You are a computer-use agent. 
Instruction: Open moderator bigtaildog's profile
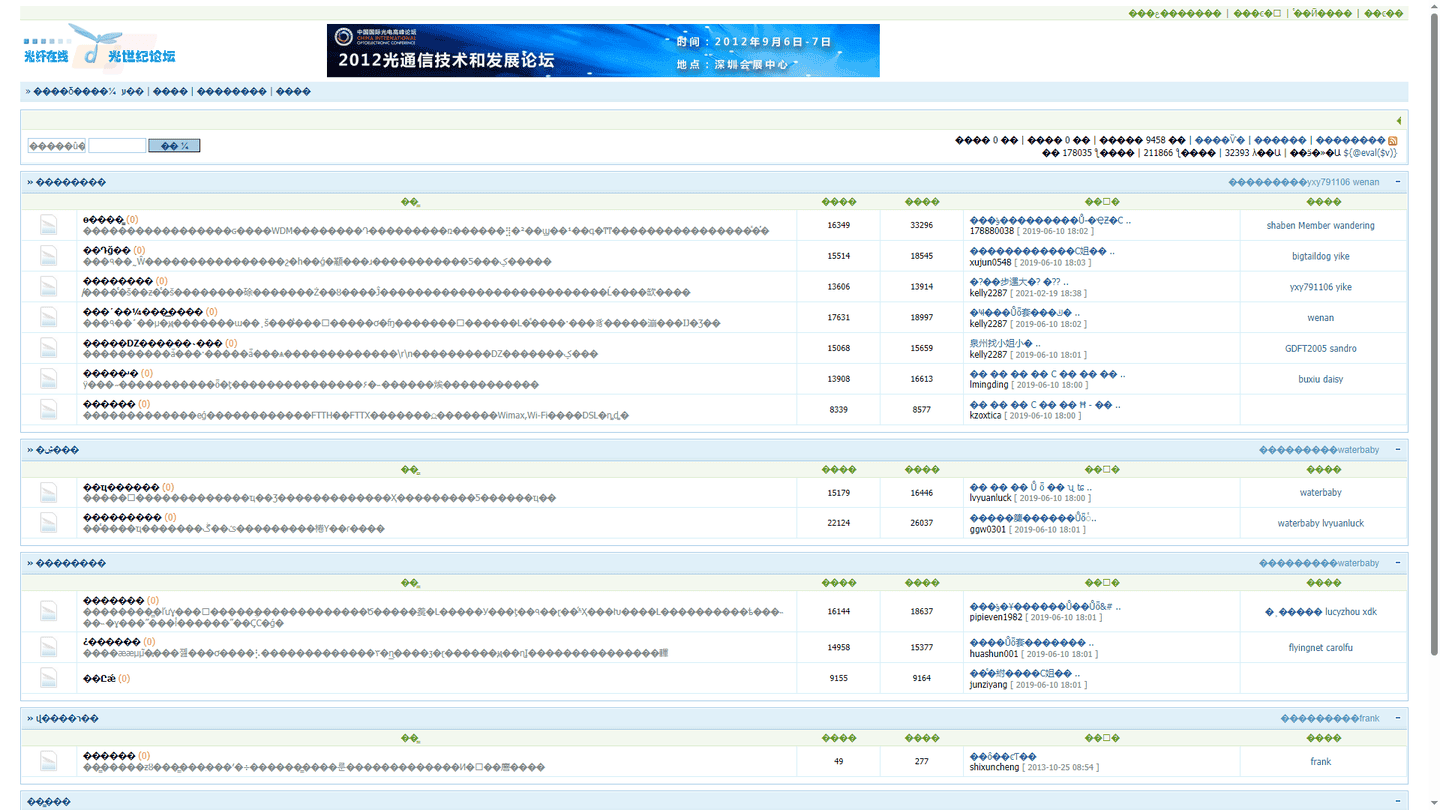click(1310, 257)
